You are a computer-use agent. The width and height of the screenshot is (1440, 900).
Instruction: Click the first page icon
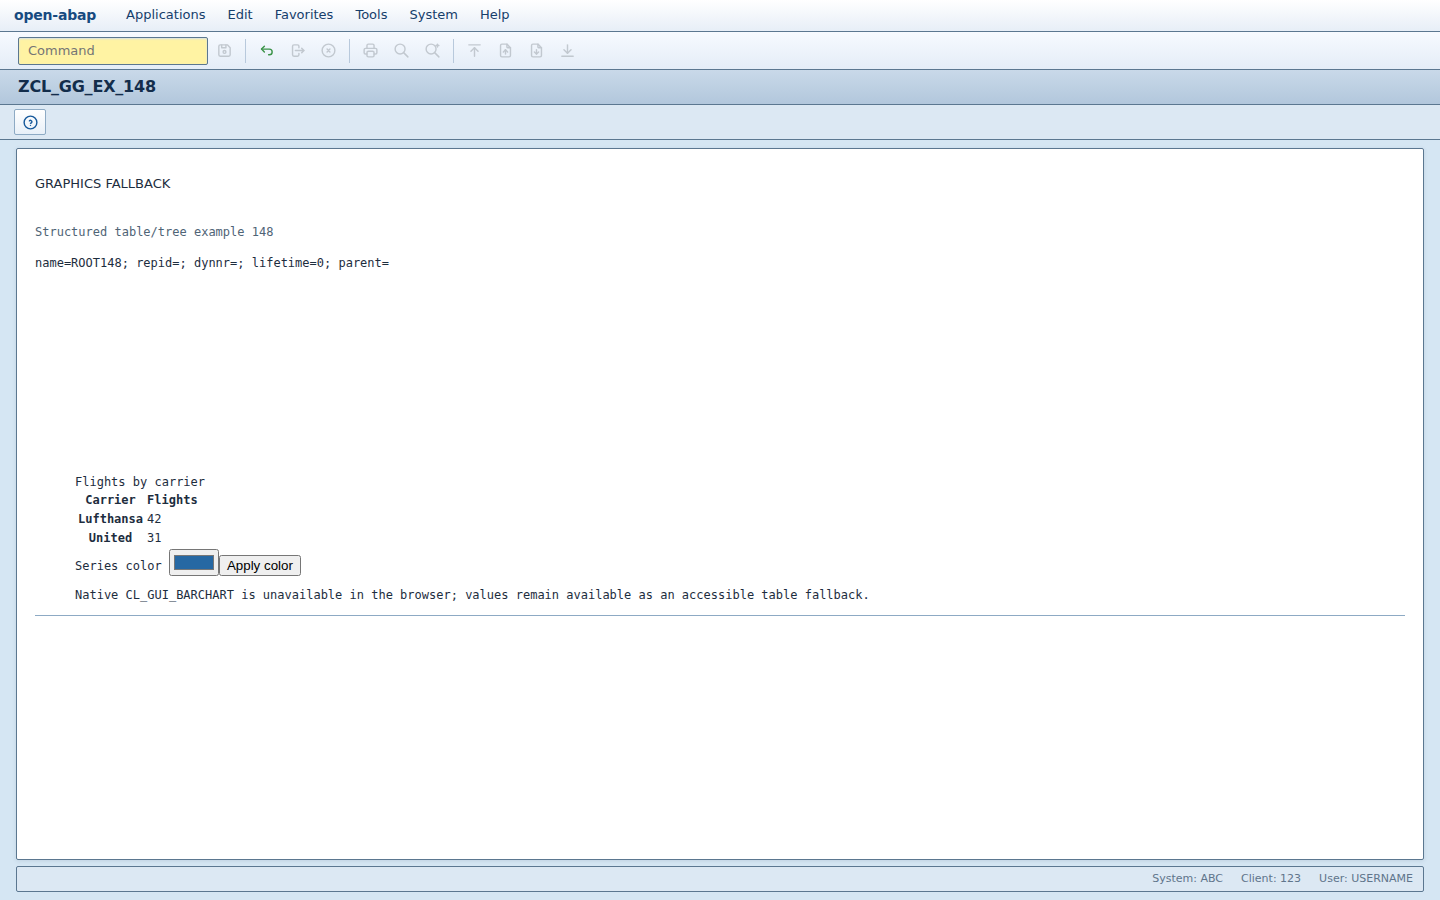[x=475, y=51]
